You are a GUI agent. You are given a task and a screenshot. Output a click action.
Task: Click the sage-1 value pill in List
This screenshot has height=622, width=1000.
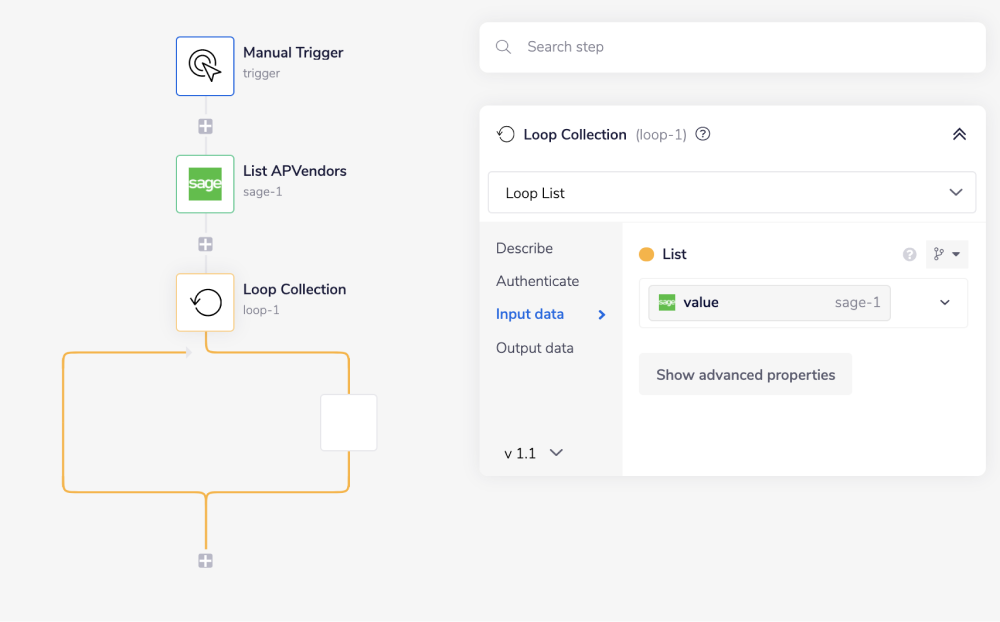(768, 303)
